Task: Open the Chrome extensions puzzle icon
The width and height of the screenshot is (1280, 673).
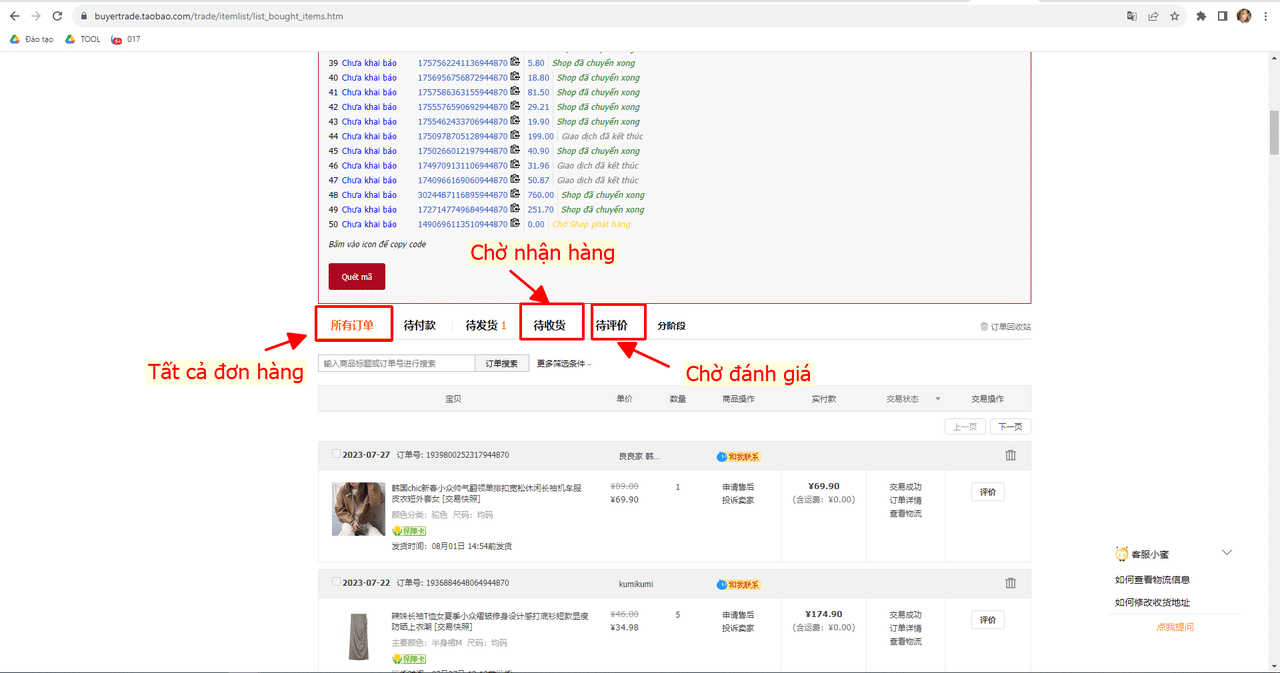Action: point(1201,16)
